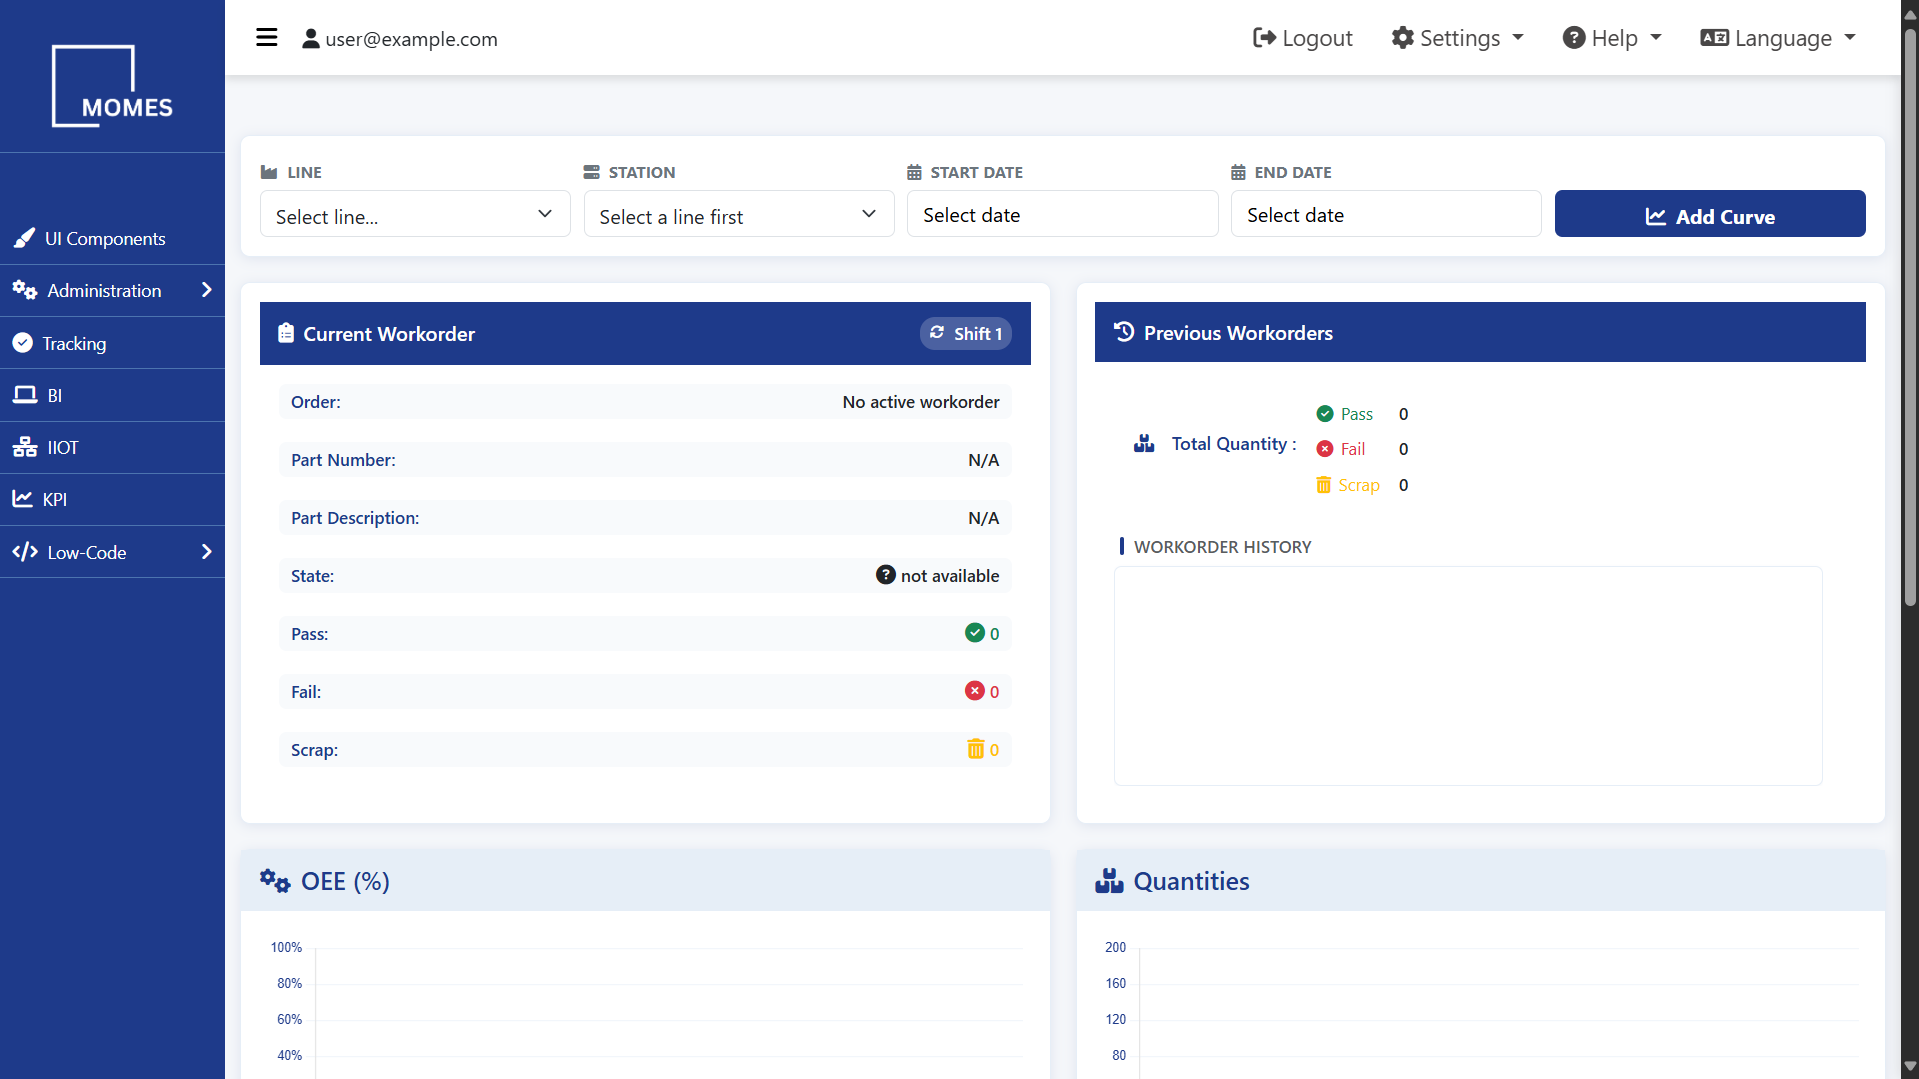Click the Quantities boxes icon
The height and width of the screenshot is (1079, 1919).
[1109, 881]
